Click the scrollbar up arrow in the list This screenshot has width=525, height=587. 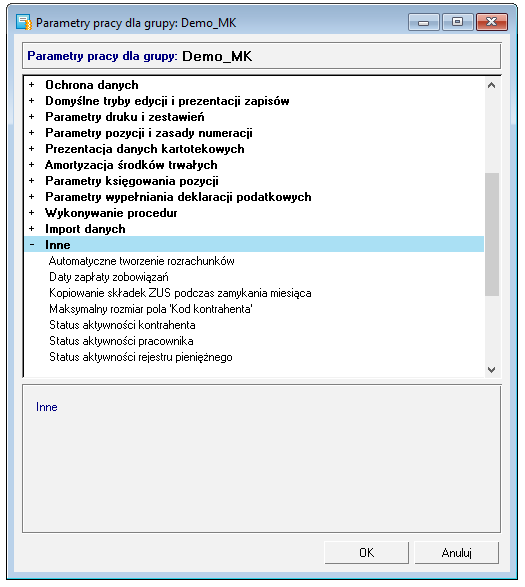(x=492, y=85)
